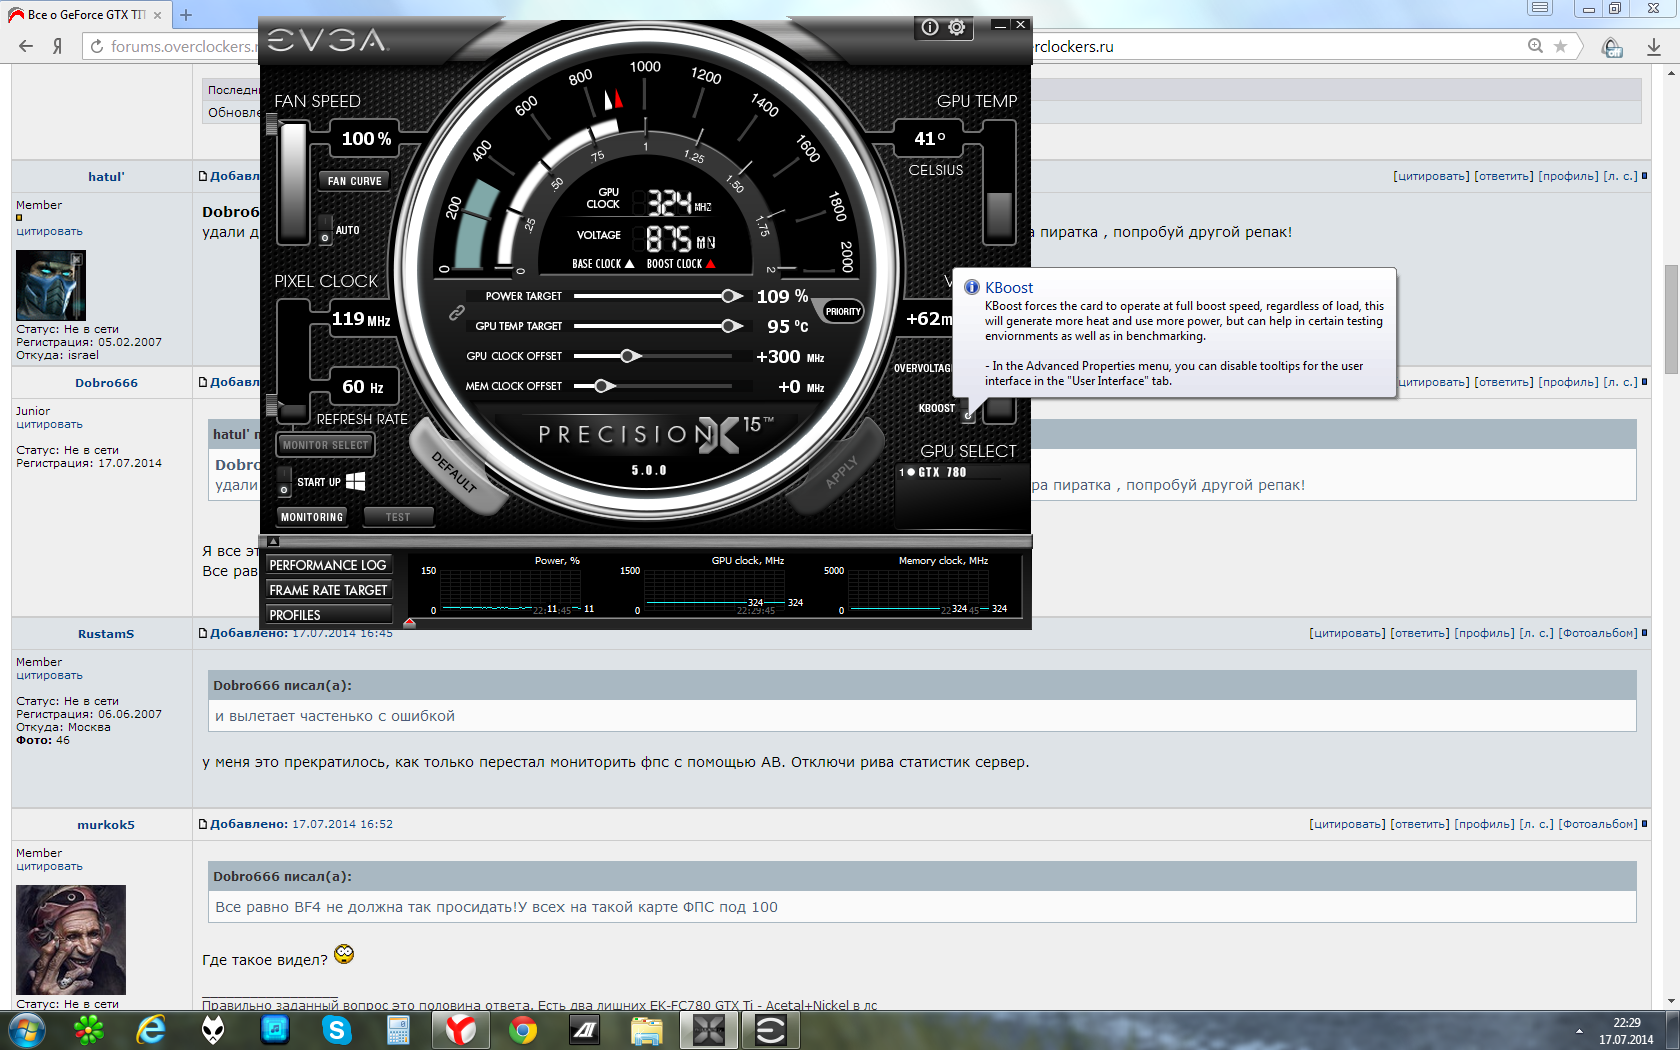Open the RustamS user profile link
Image resolution: width=1680 pixels, height=1050 pixels.
pos(106,634)
